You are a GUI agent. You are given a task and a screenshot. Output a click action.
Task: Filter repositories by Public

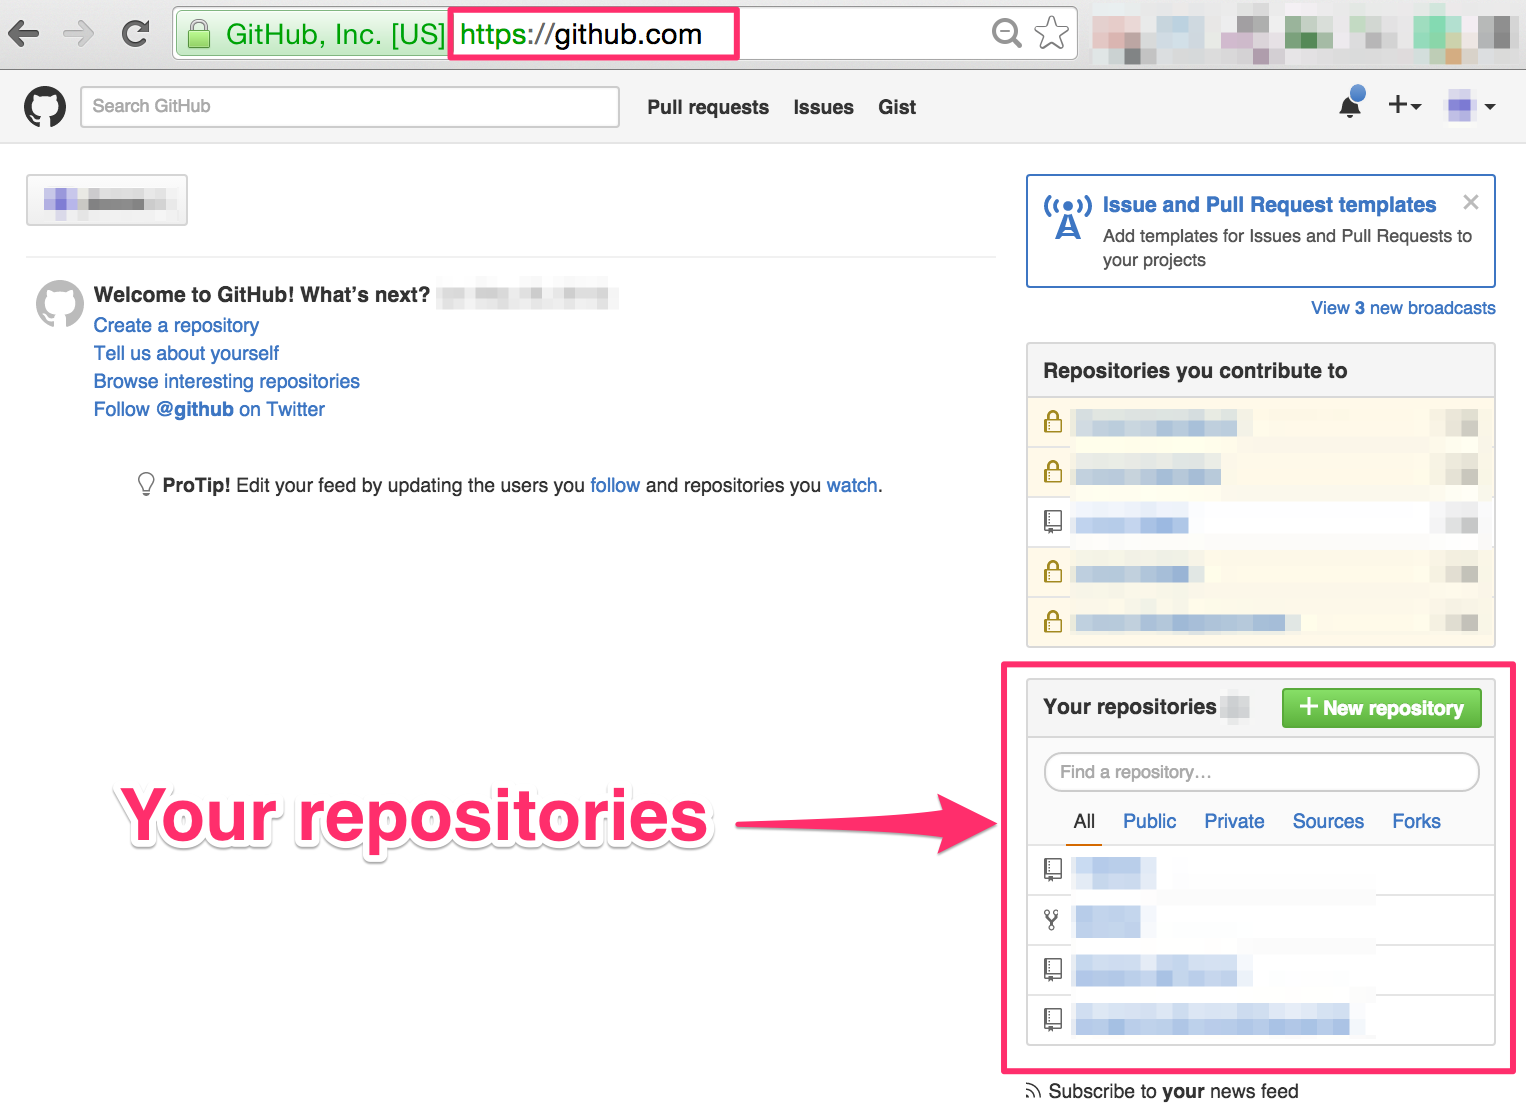point(1149,821)
